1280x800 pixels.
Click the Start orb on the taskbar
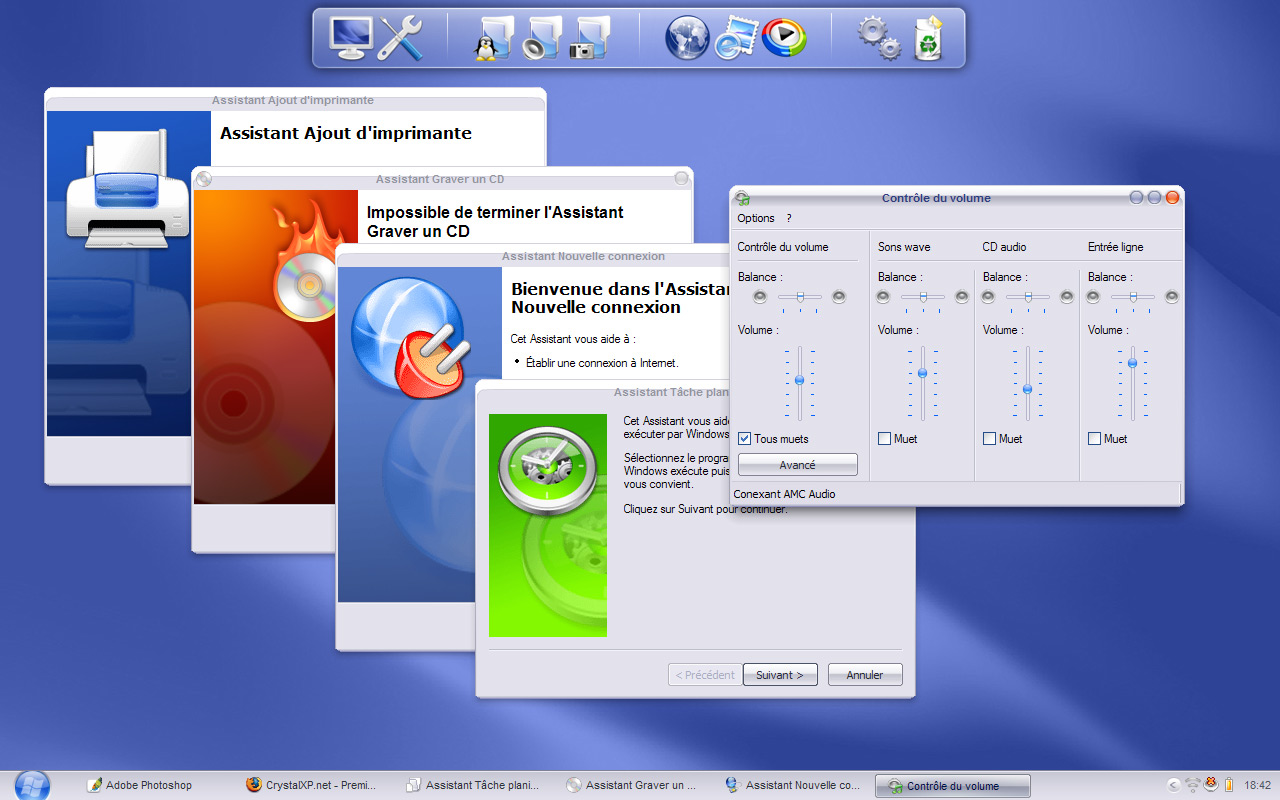click(x=32, y=785)
